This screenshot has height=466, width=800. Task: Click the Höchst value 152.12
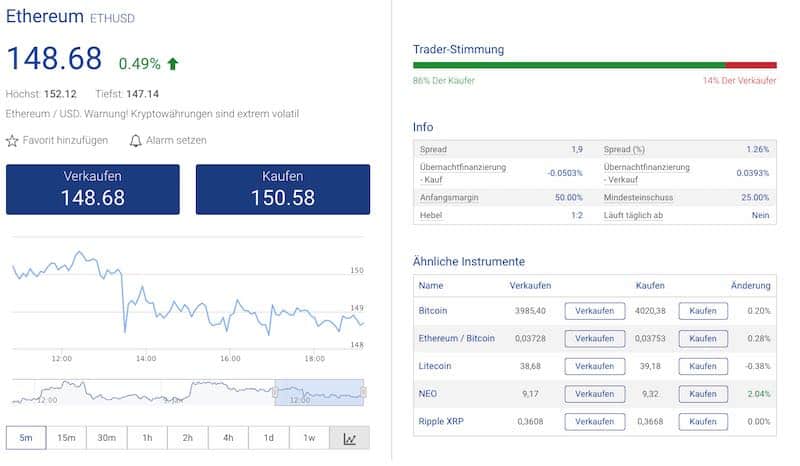point(60,94)
